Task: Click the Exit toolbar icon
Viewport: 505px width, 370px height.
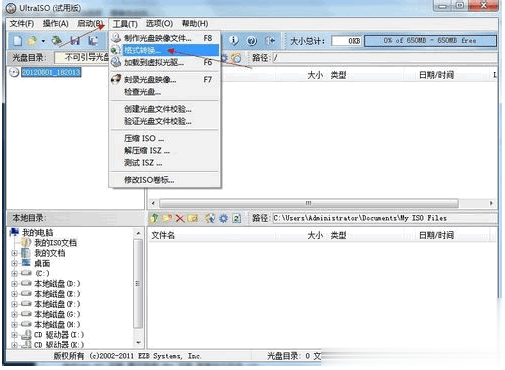Action: (270, 41)
